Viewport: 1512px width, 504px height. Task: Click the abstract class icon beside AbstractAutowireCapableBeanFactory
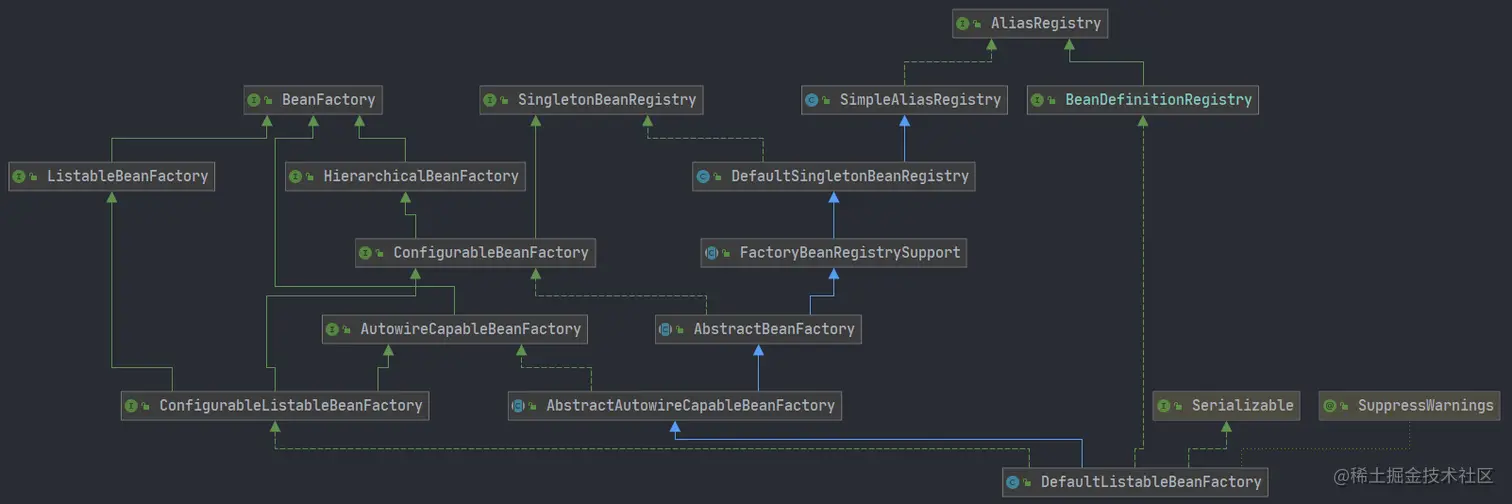(519, 406)
